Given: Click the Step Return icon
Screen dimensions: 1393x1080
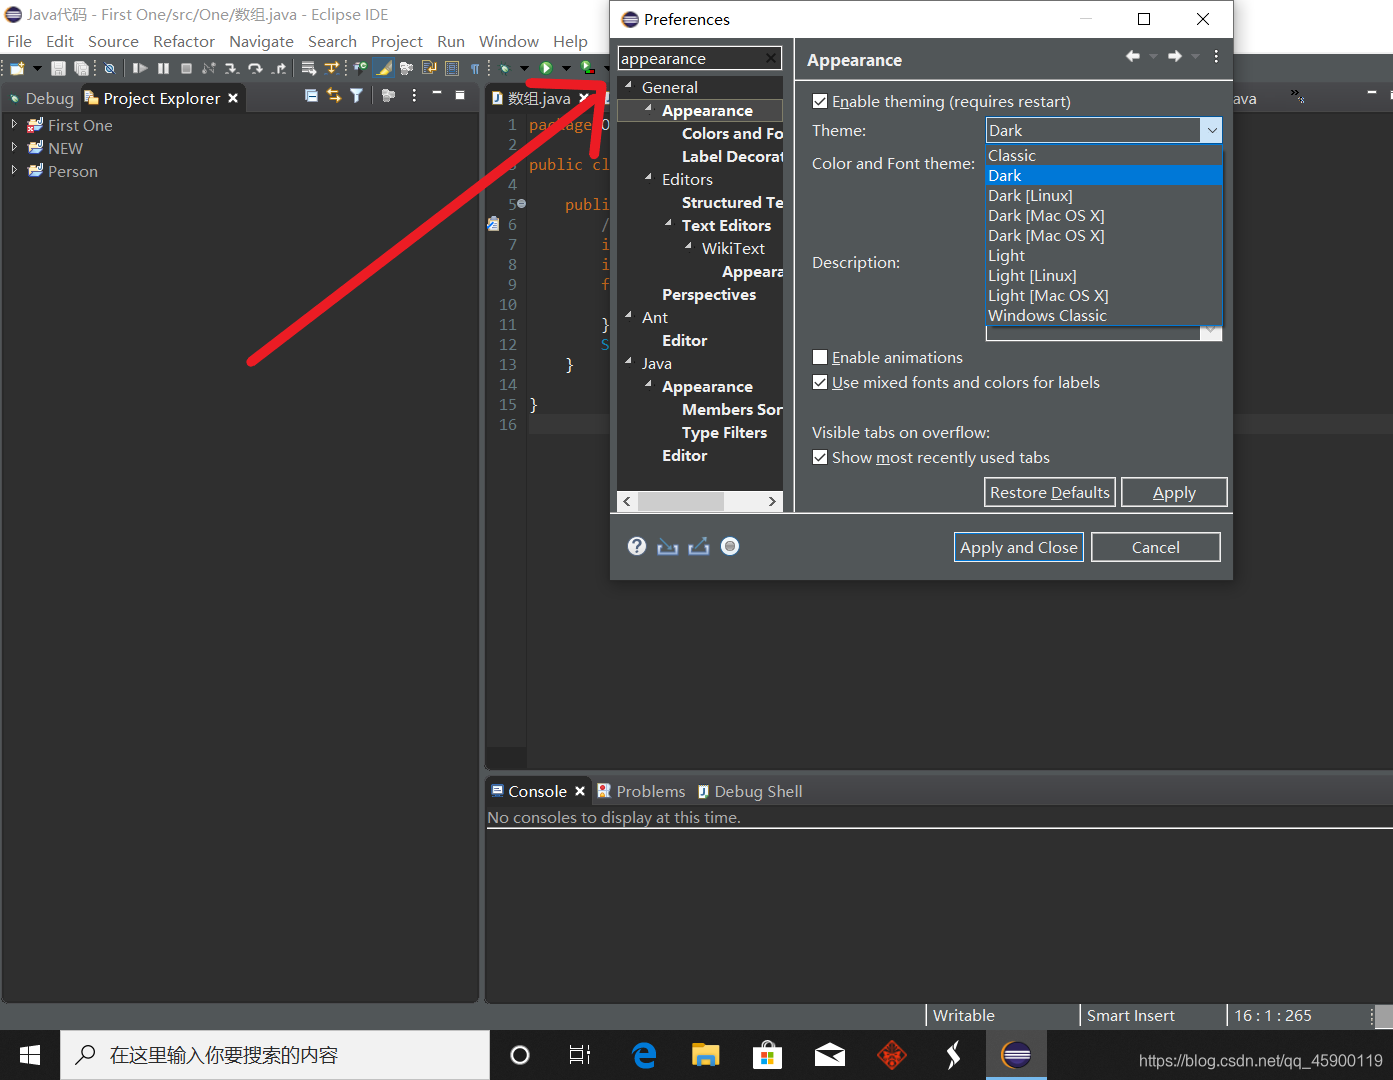Looking at the screenshot, I should click(x=279, y=68).
